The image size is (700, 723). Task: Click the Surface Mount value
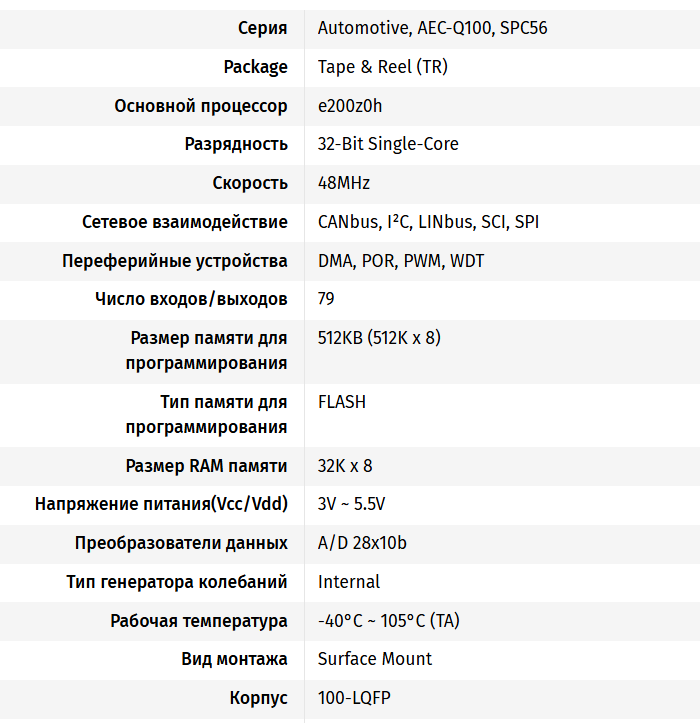point(374,659)
